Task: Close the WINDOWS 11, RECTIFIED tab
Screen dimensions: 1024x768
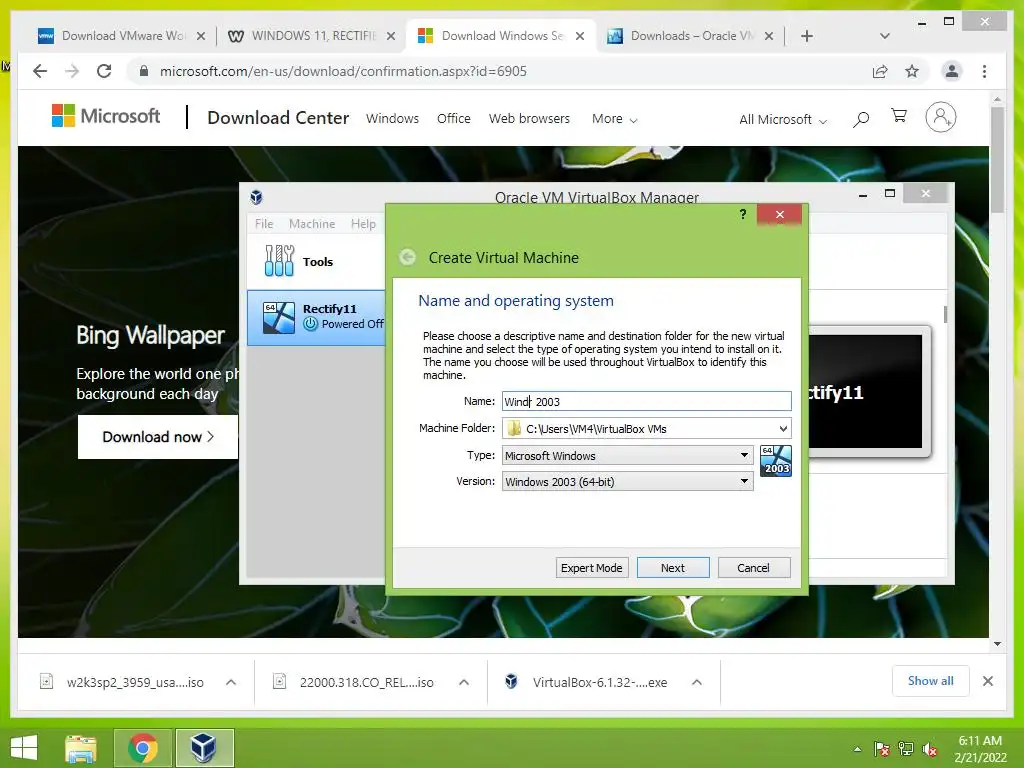Action: 391,36
